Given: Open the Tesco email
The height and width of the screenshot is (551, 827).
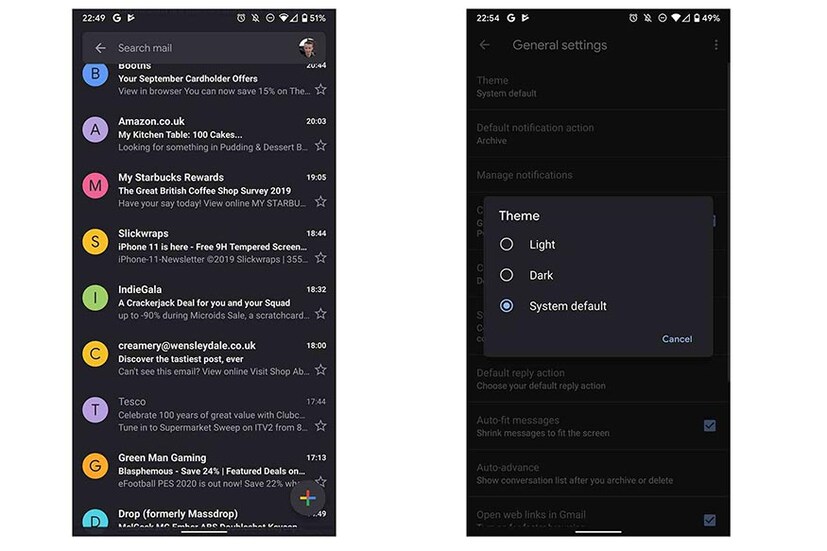Looking at the screenshot, I should [x=204, y=414].
